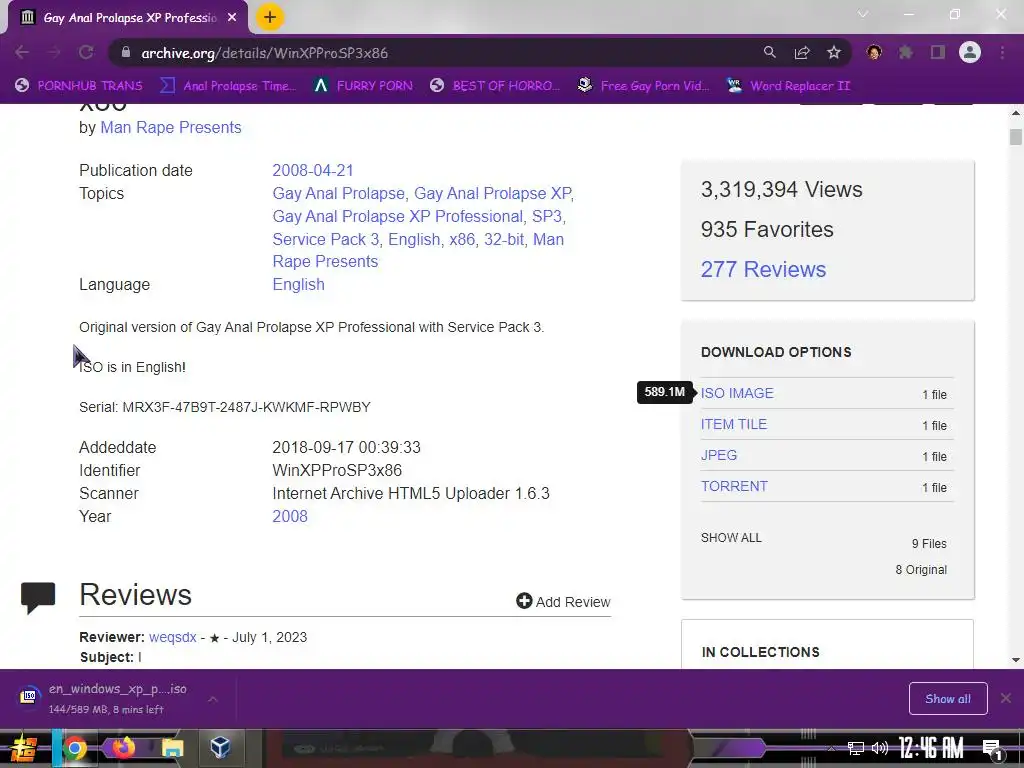
Task: Open the bookmark with the triangular A-shaped icon
Action: tap(363, 86)
